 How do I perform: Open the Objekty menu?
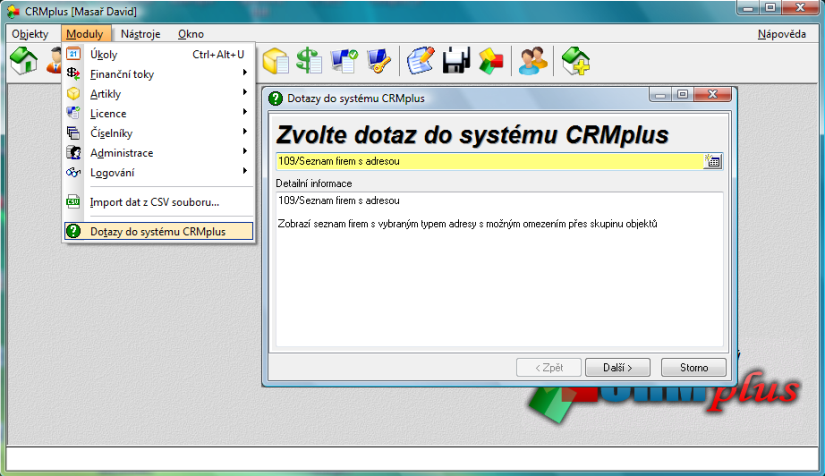(30, 34)
